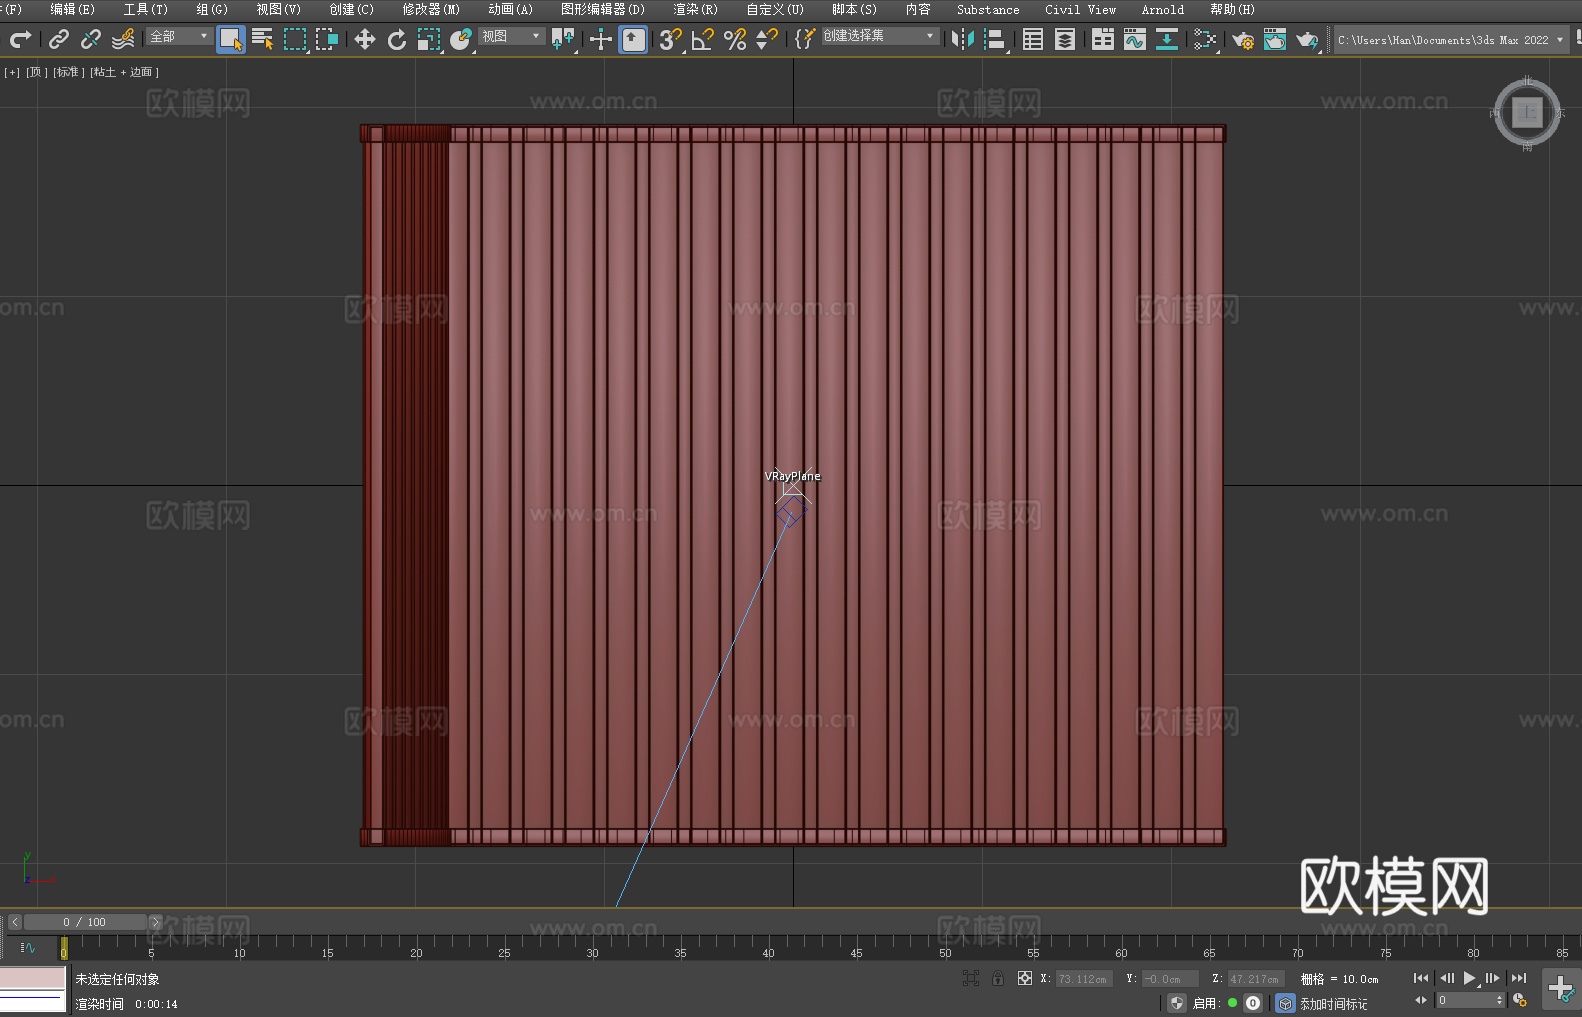Click the Unlink selection icon

(x=91, y=39)
